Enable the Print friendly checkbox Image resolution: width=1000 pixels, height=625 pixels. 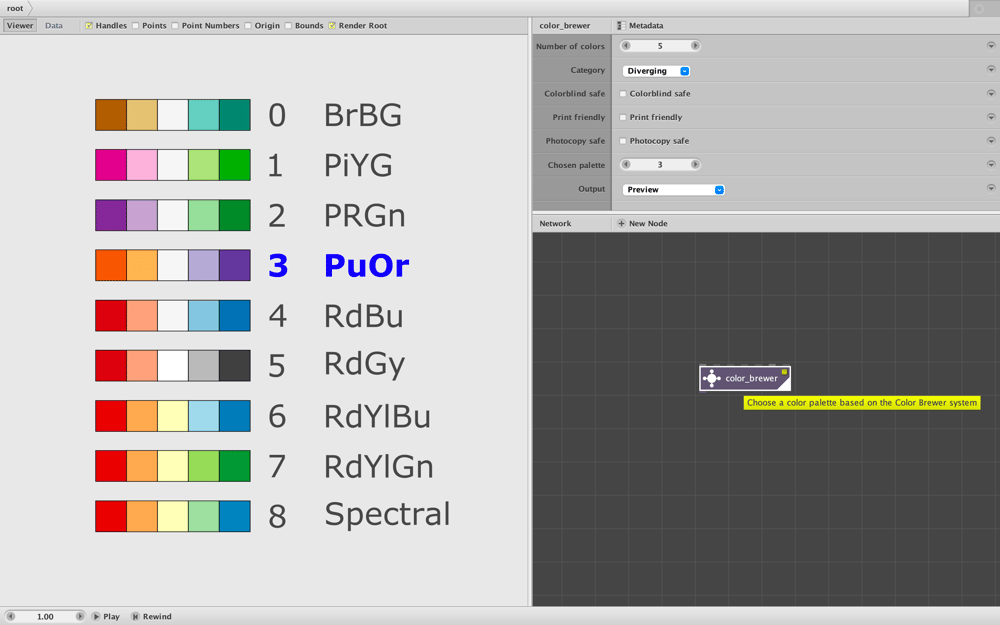pyautogui.click(x=623, y=117)
